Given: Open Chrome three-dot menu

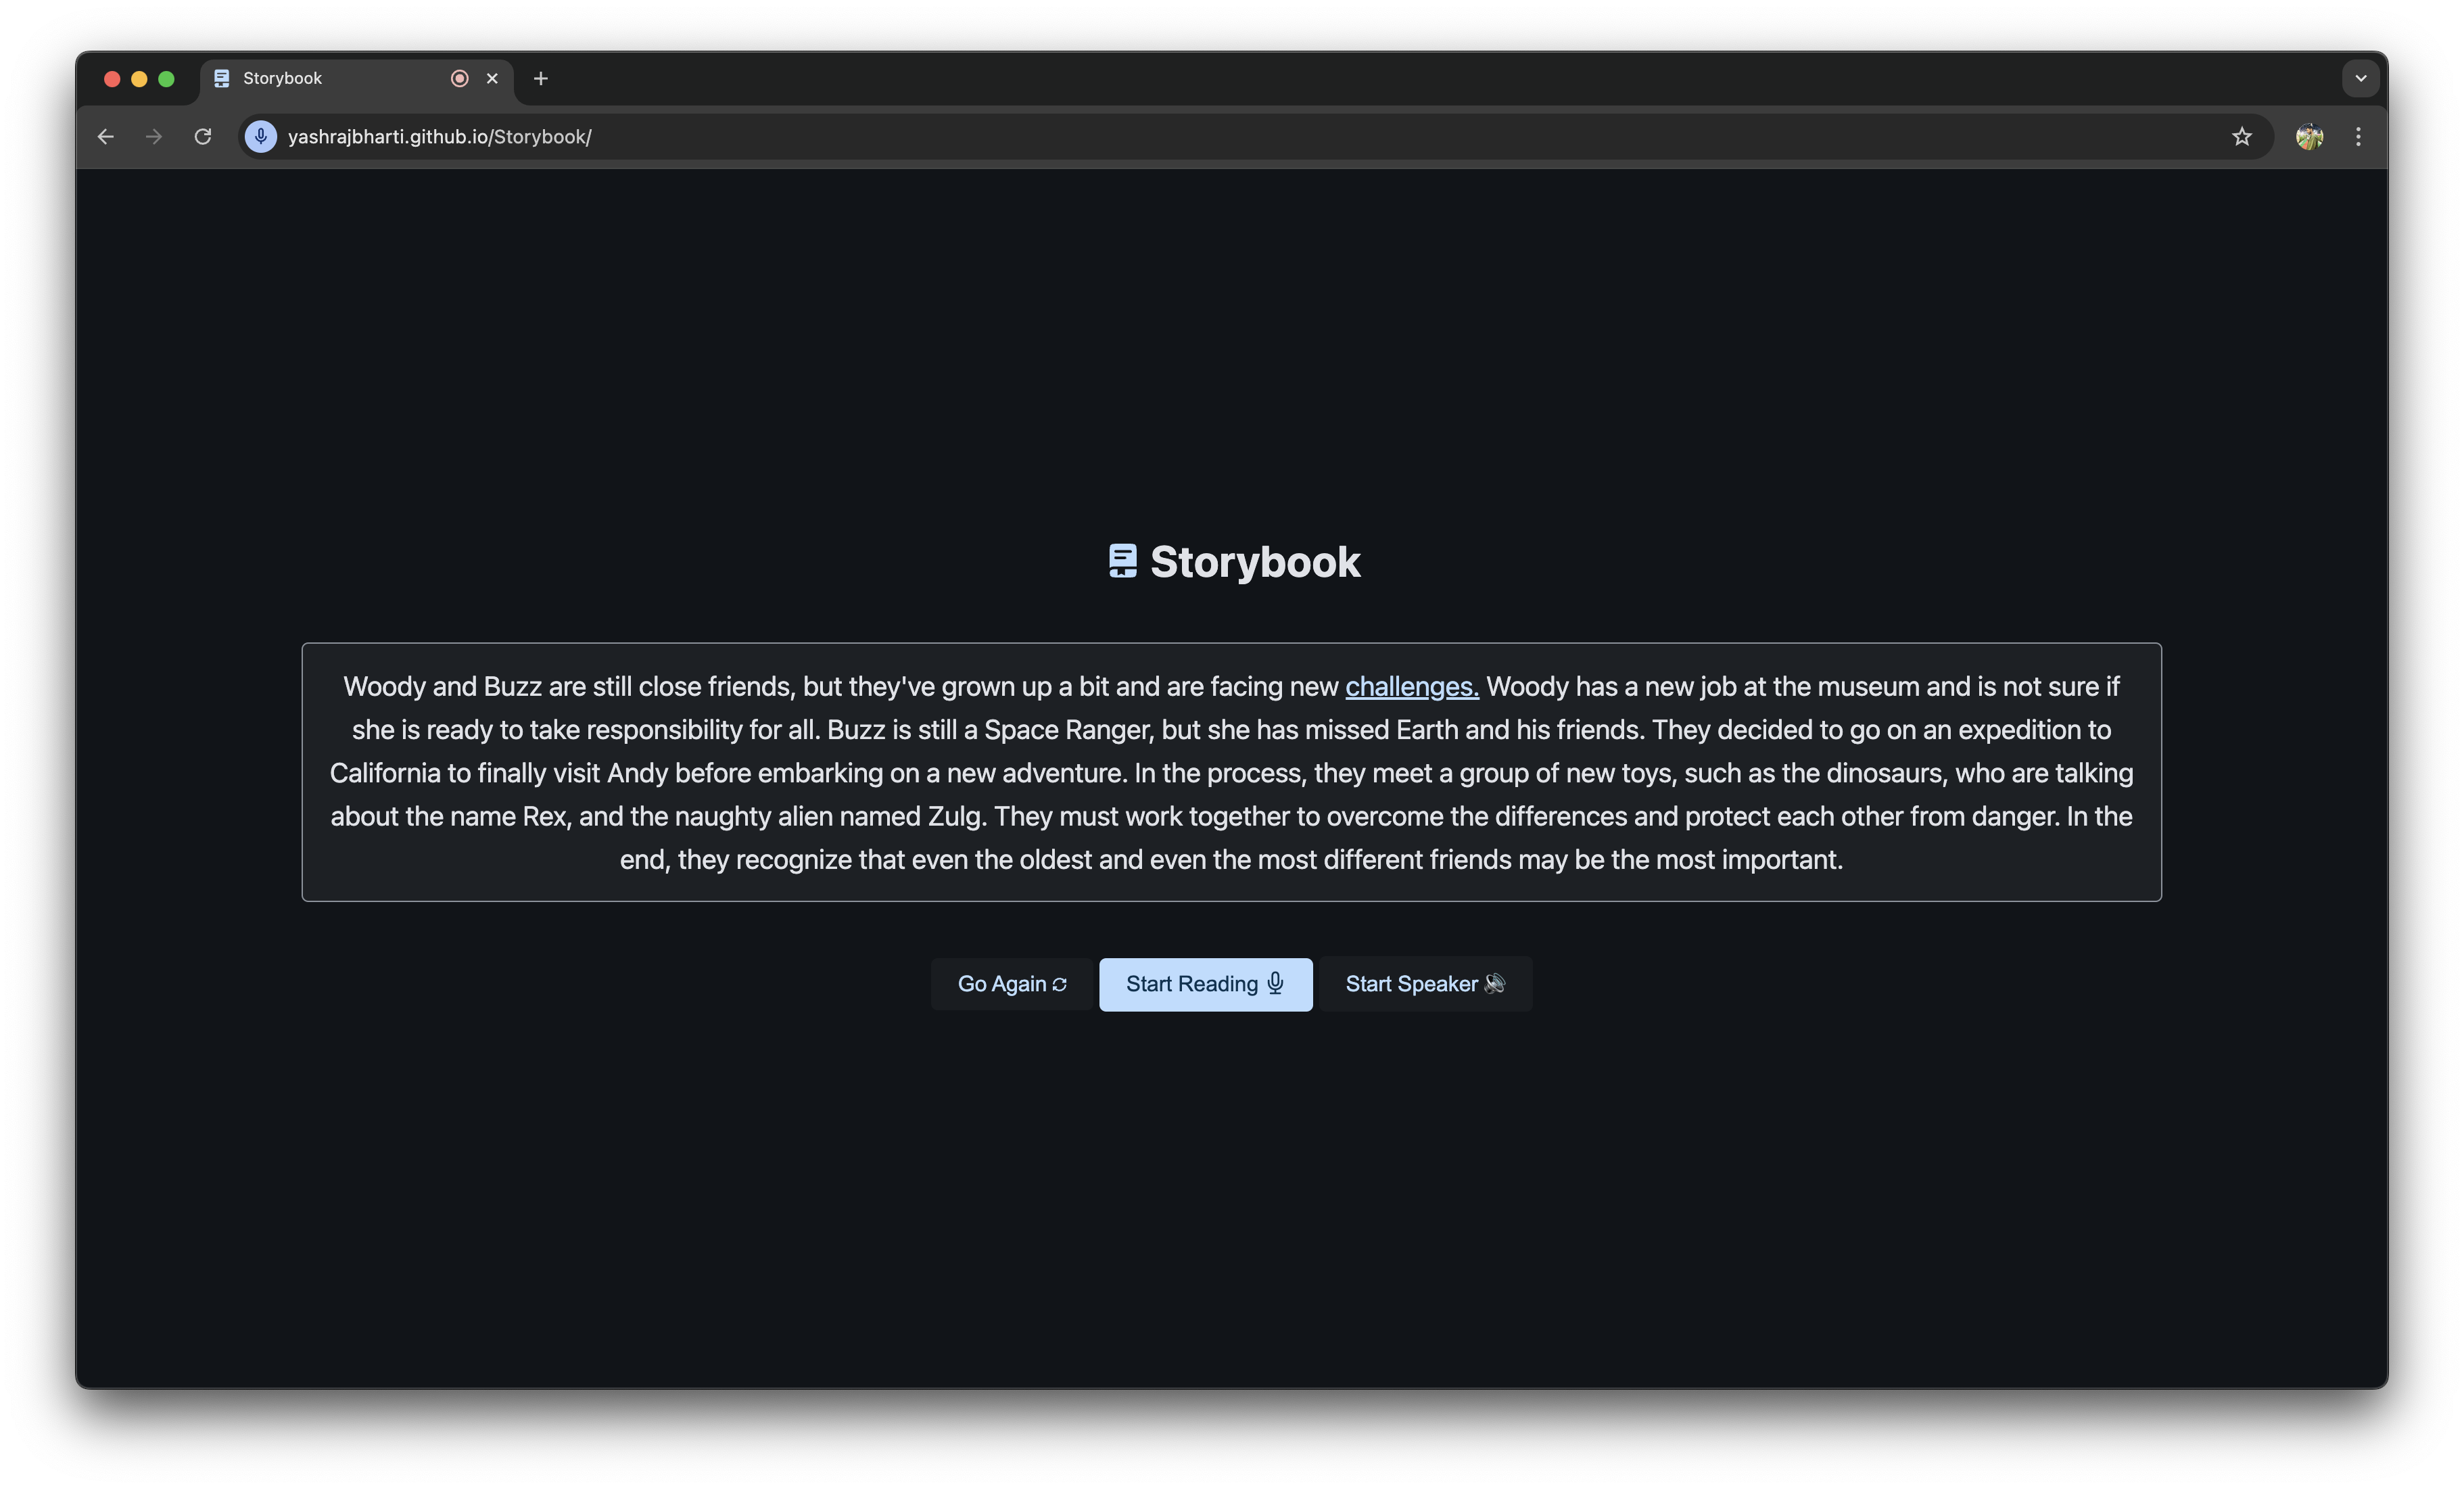Looking at the screenshot, I should click(x=2358, y=137).
